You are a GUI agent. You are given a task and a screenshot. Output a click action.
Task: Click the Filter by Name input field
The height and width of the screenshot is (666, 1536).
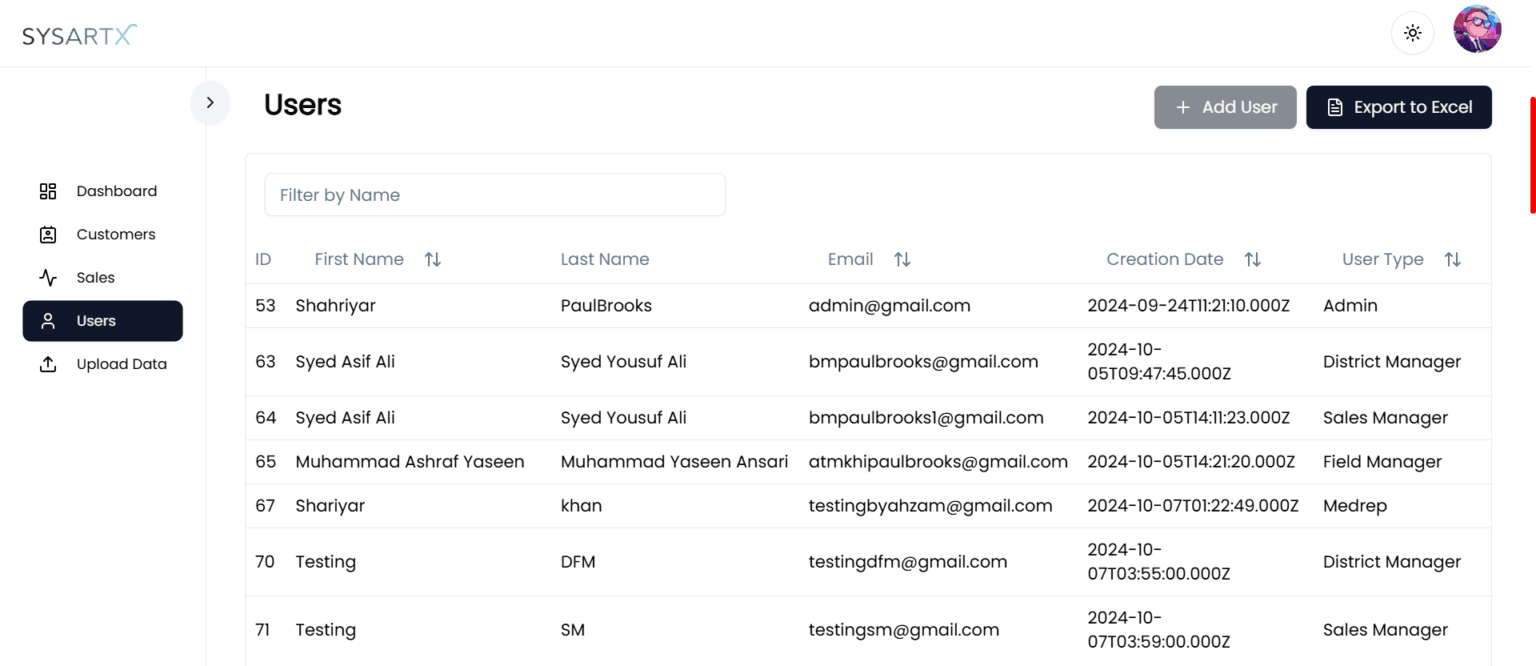tap(494, 194)
